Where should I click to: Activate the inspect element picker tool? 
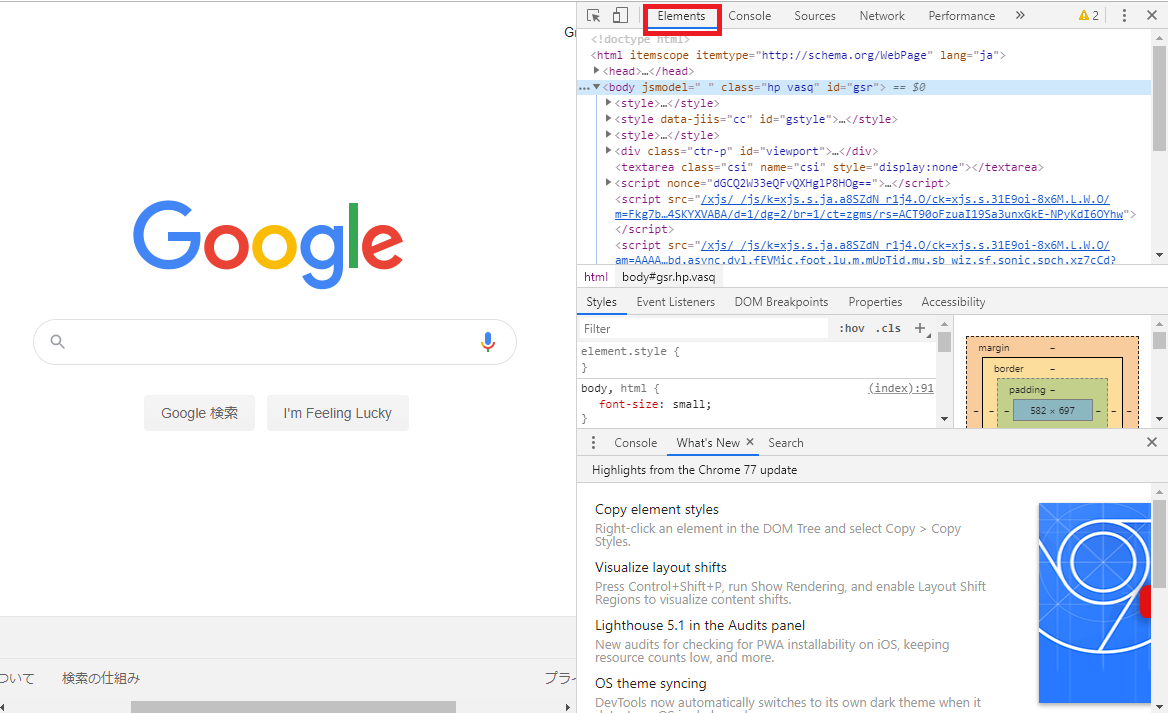pyautogui.click(x=594, y=16)
